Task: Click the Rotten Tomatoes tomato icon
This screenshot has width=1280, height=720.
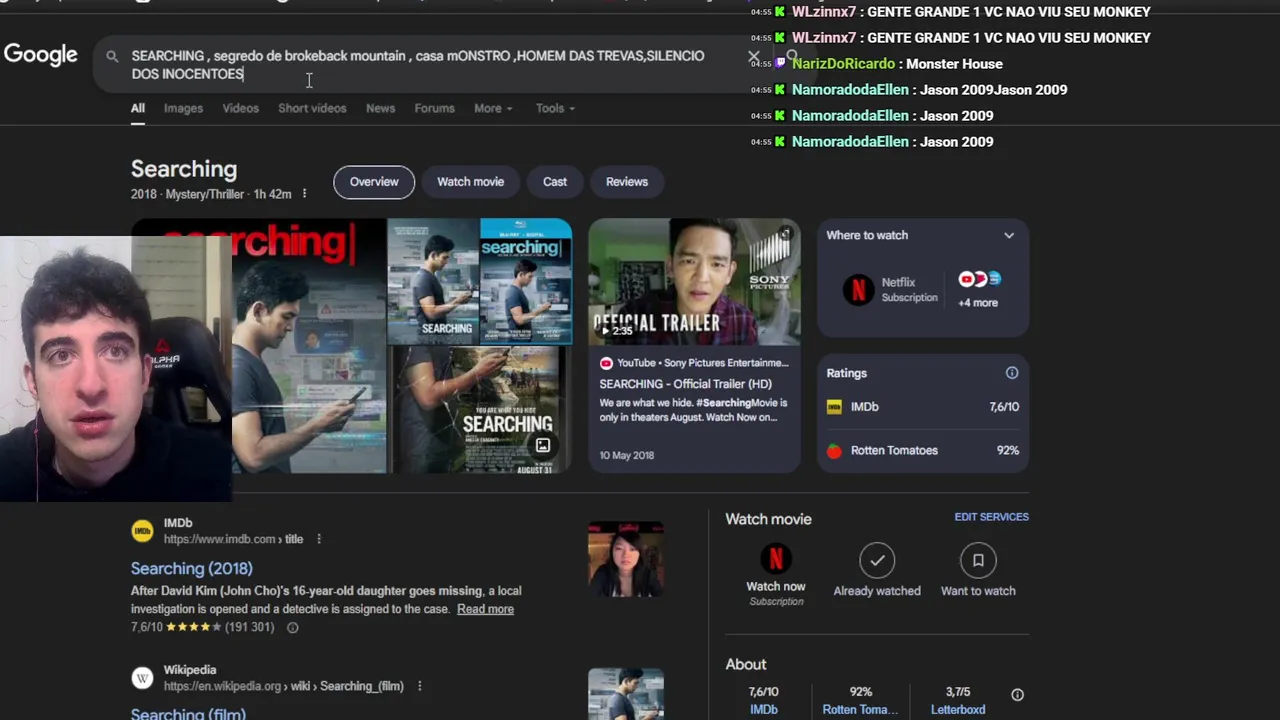Action: point(834,451)
